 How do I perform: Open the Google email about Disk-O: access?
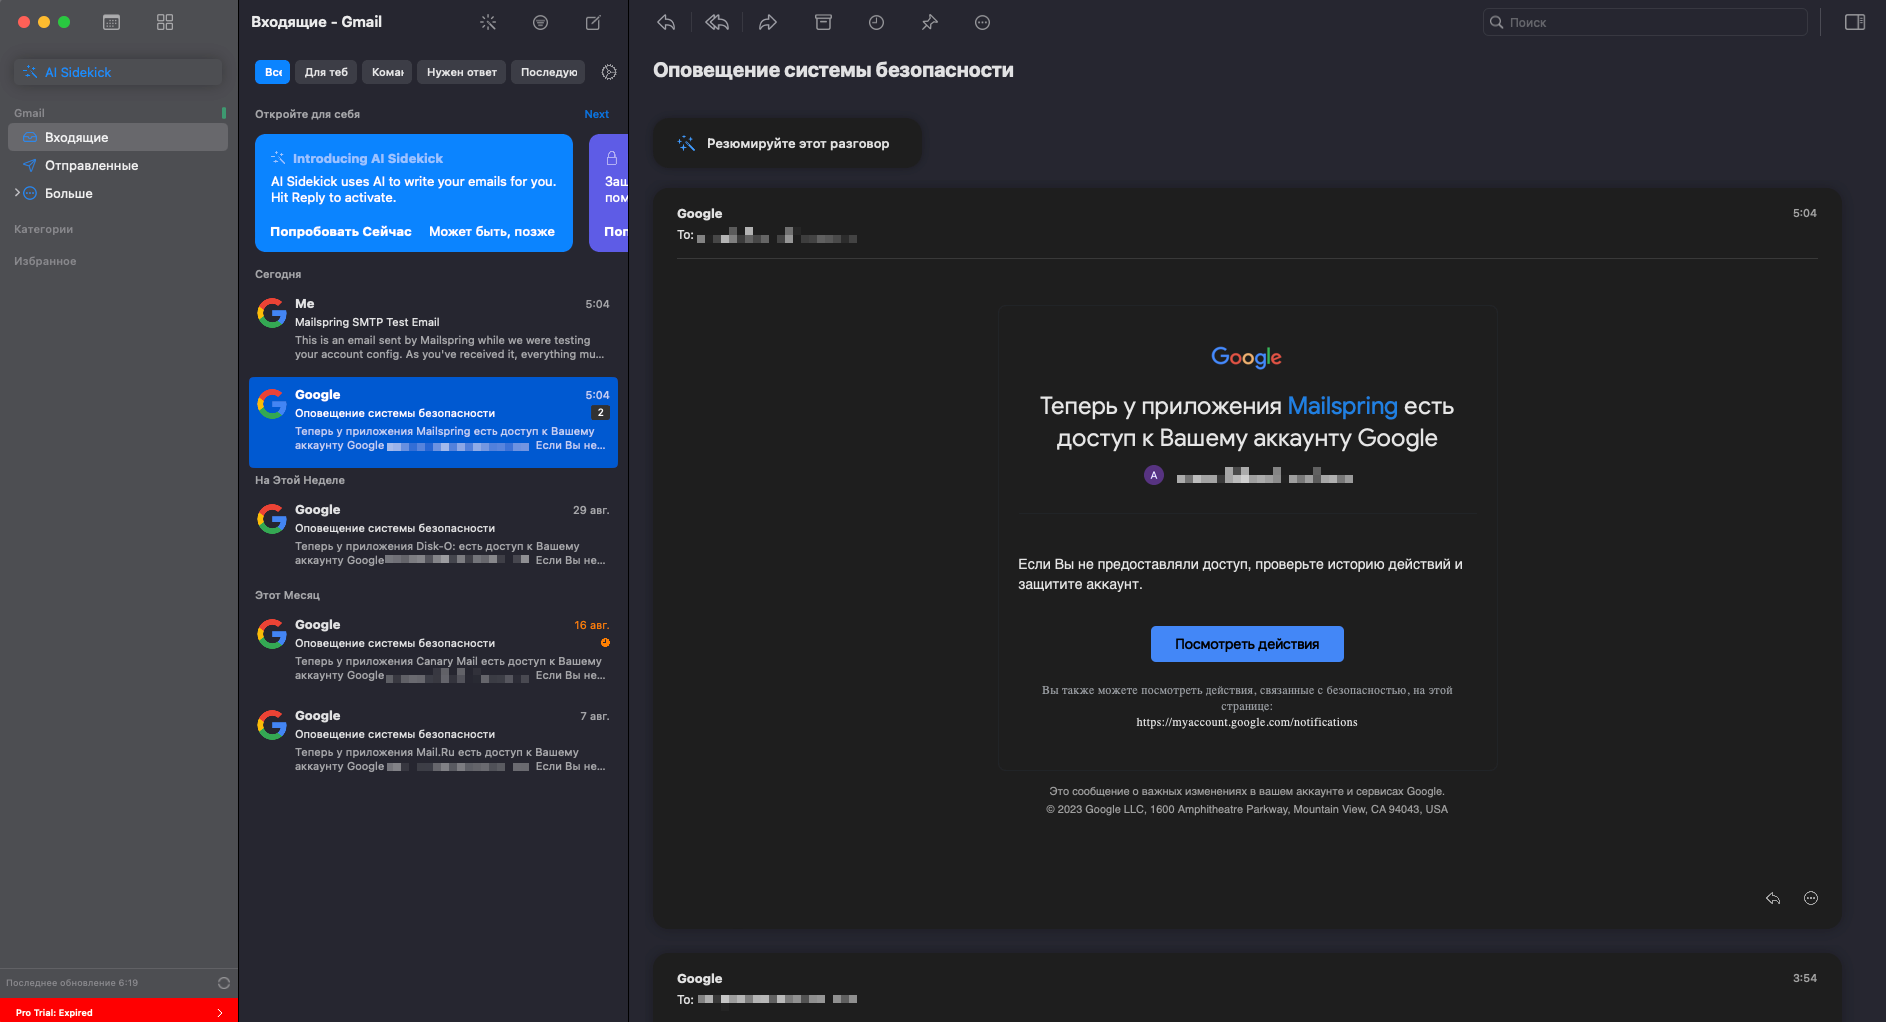433,535
